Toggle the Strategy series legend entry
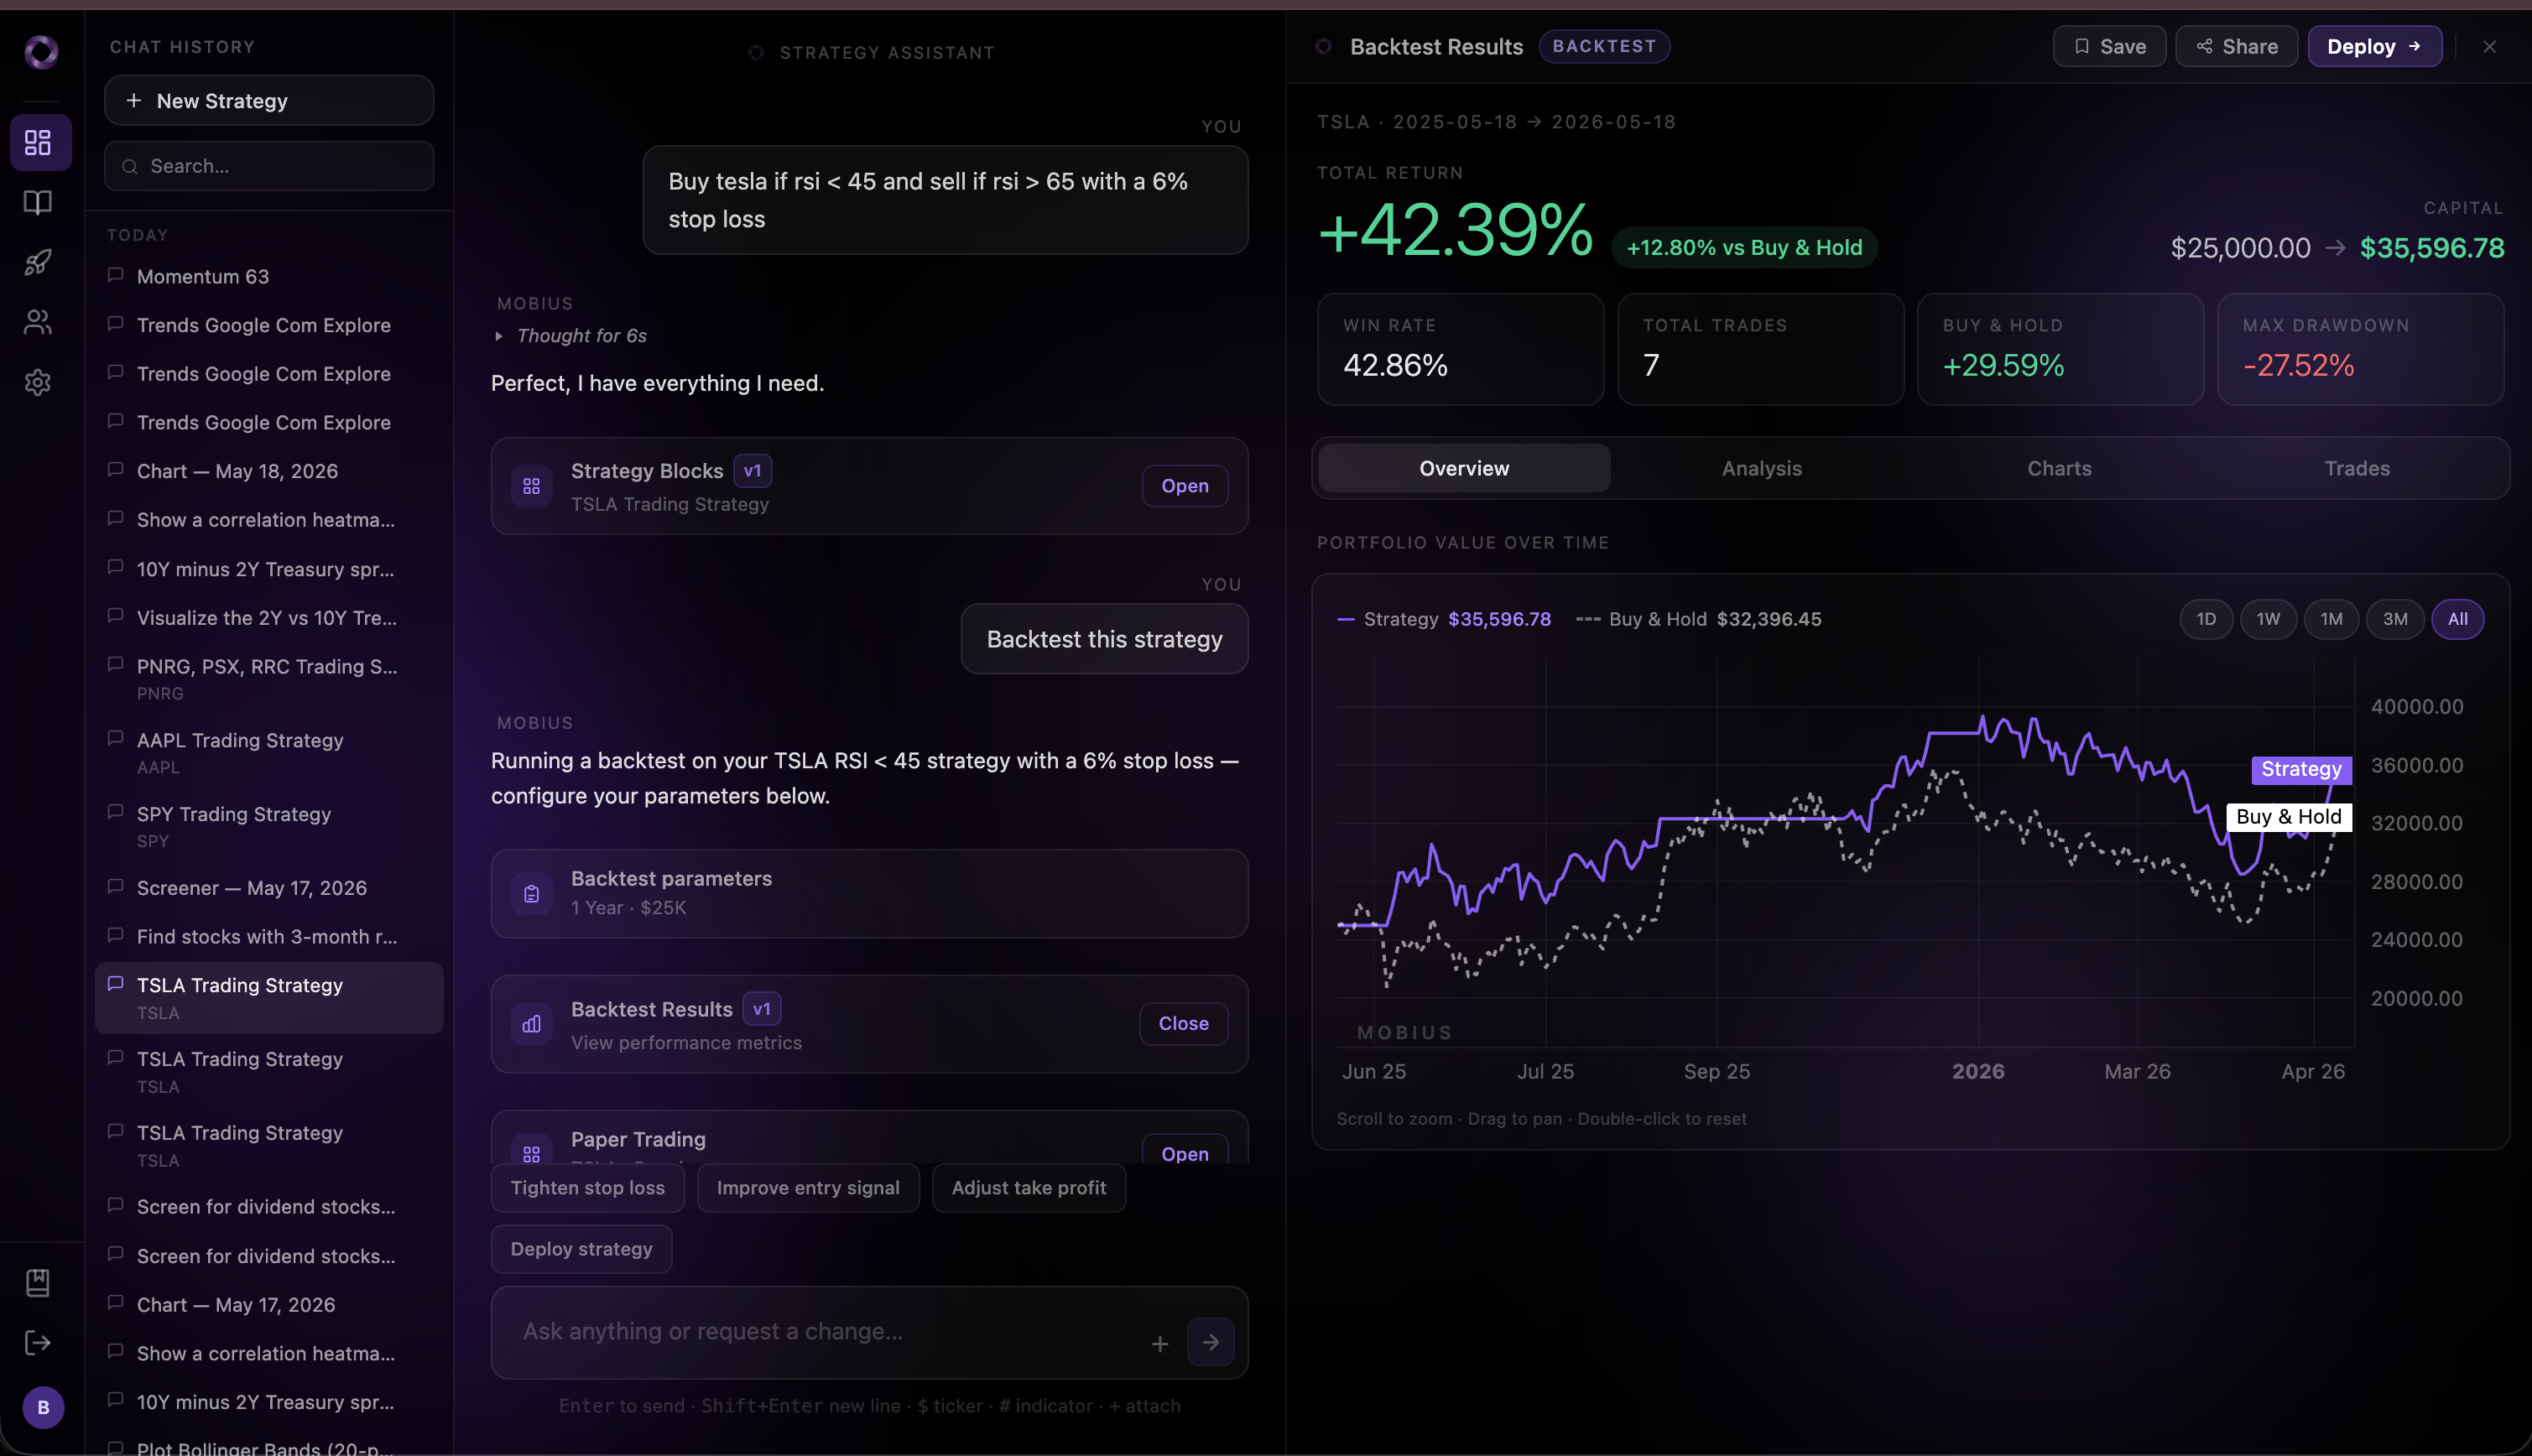The image size is (2532, 1456). pyautogui.click(x=1444, y=619)
